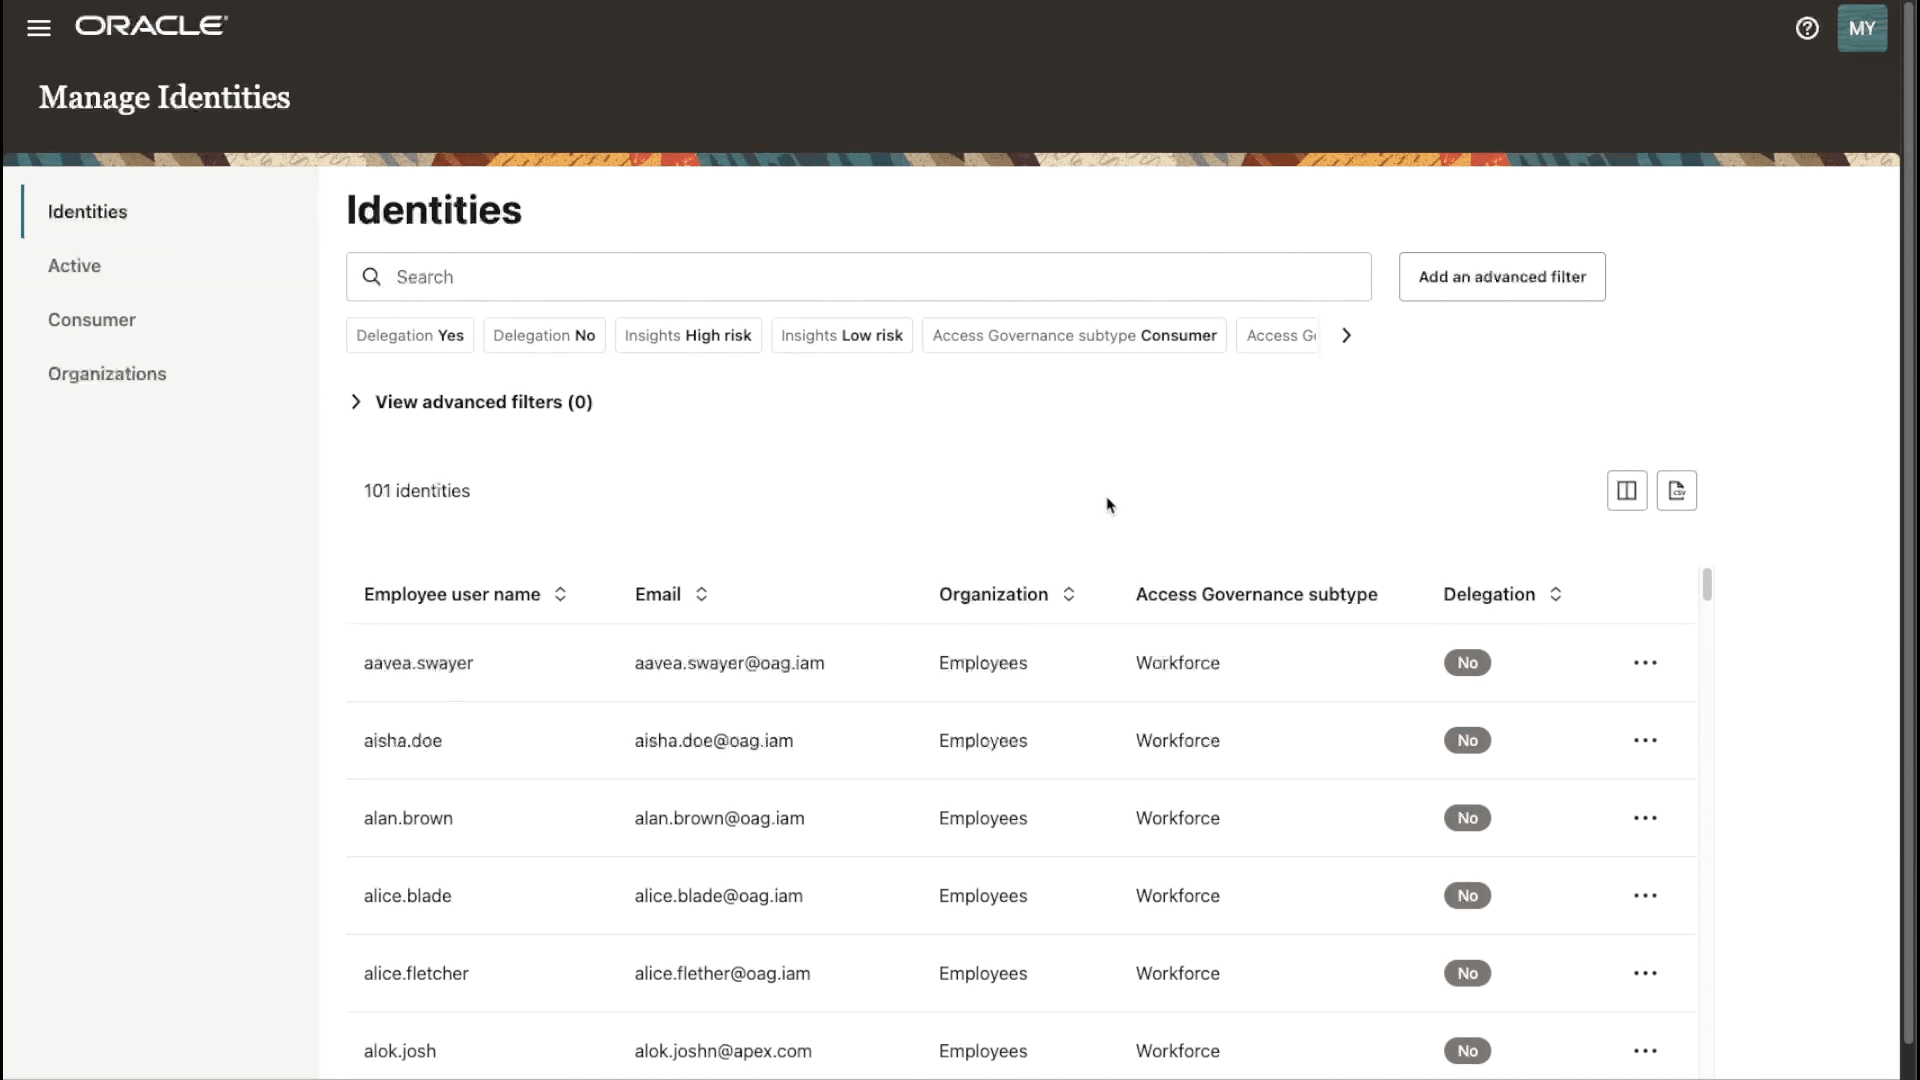Viewport: 1920px width, 1080px height.
Task: Export identities as CSV file
Action: click(1676, 490)
